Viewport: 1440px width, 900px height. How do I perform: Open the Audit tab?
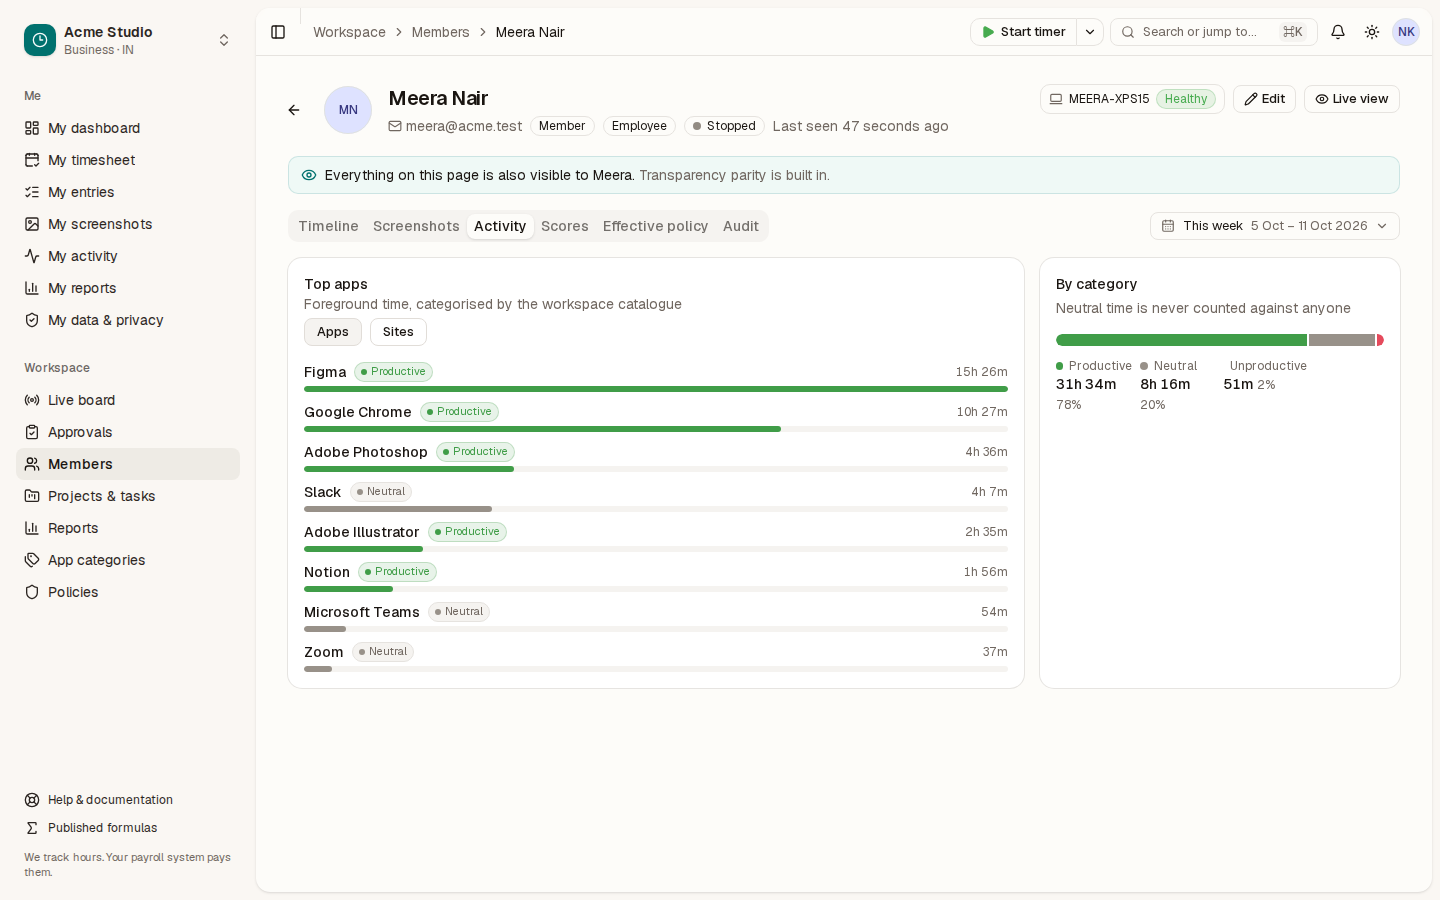[x=741, y=226]
